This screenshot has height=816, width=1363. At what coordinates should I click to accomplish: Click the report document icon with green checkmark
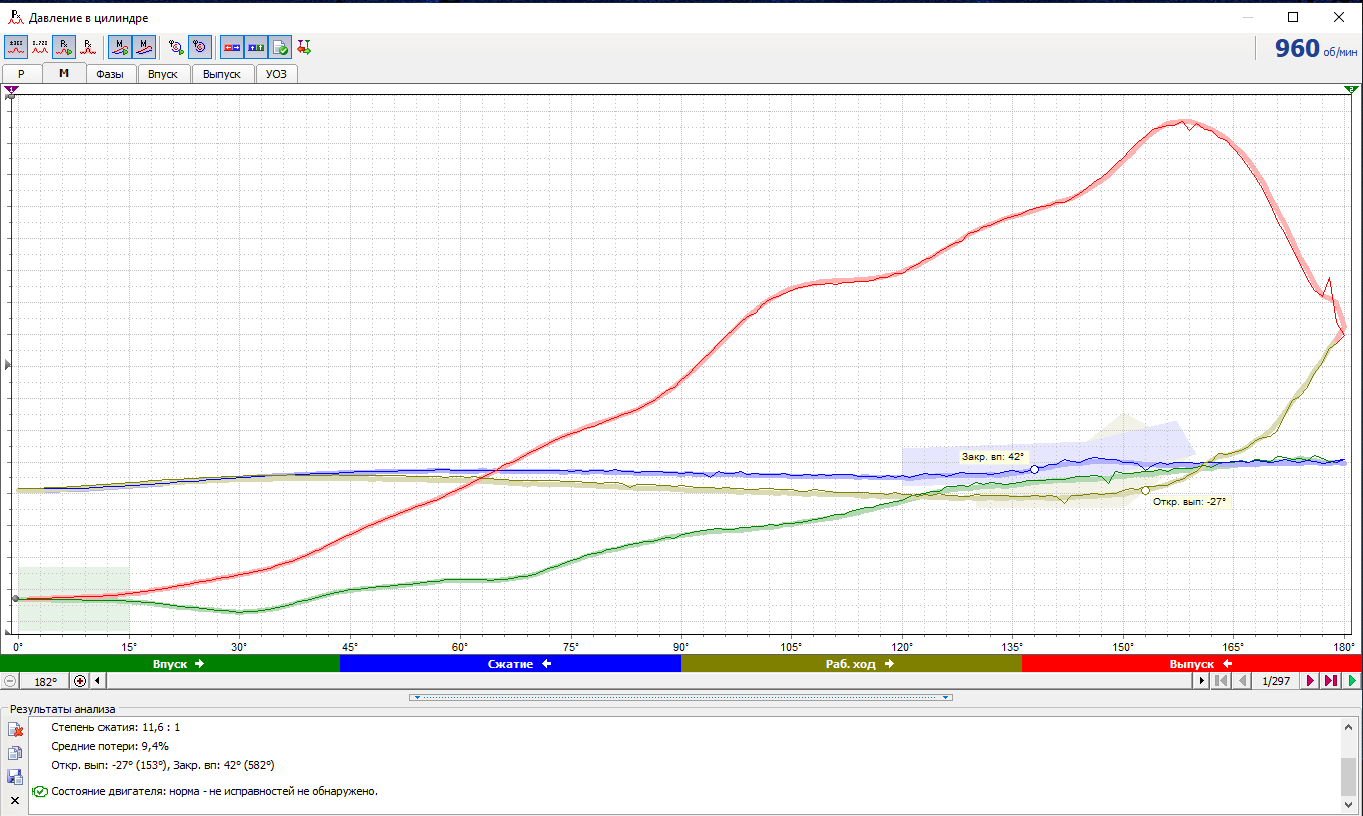point(280,46)
